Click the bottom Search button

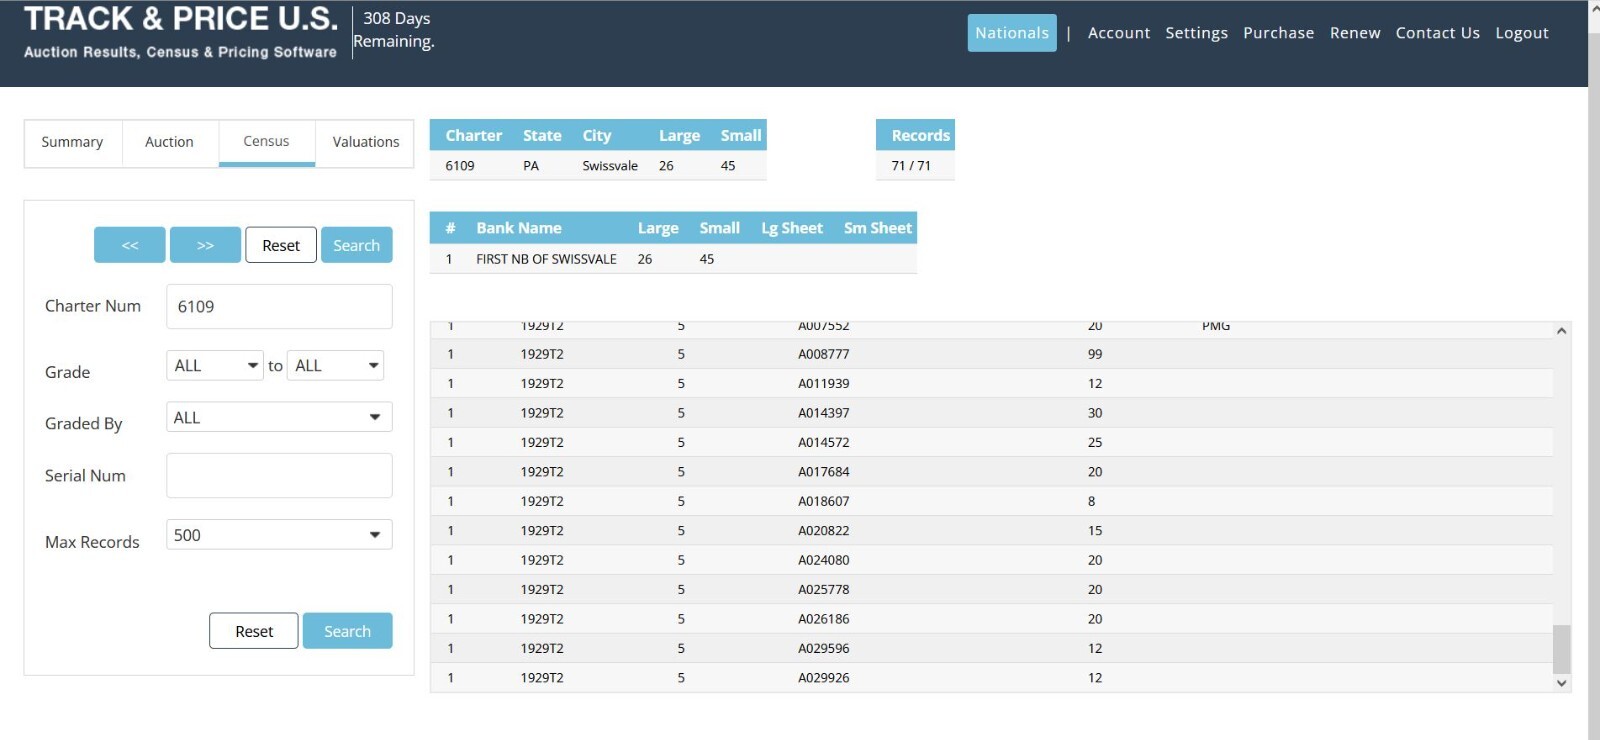tap(348, 631)
